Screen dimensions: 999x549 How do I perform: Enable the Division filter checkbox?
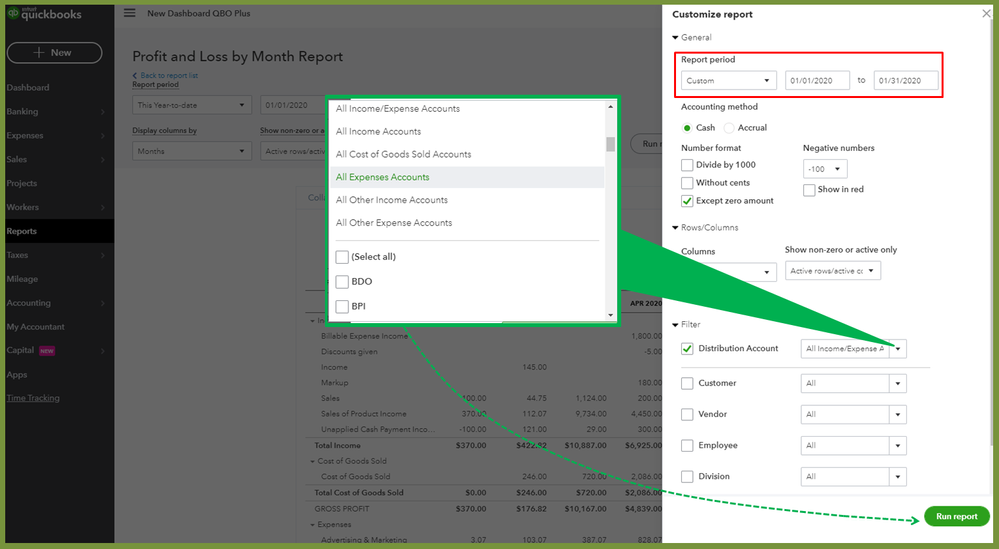(687, 476)
